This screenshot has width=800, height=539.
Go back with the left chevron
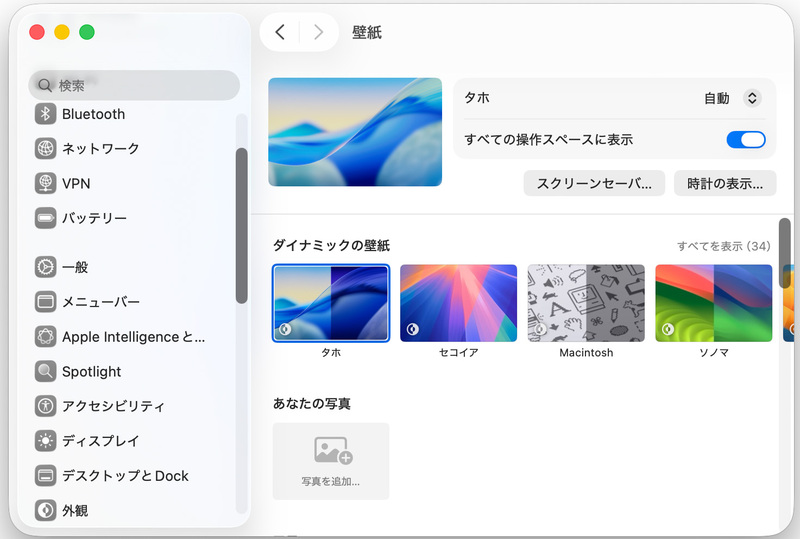(280, 32)
